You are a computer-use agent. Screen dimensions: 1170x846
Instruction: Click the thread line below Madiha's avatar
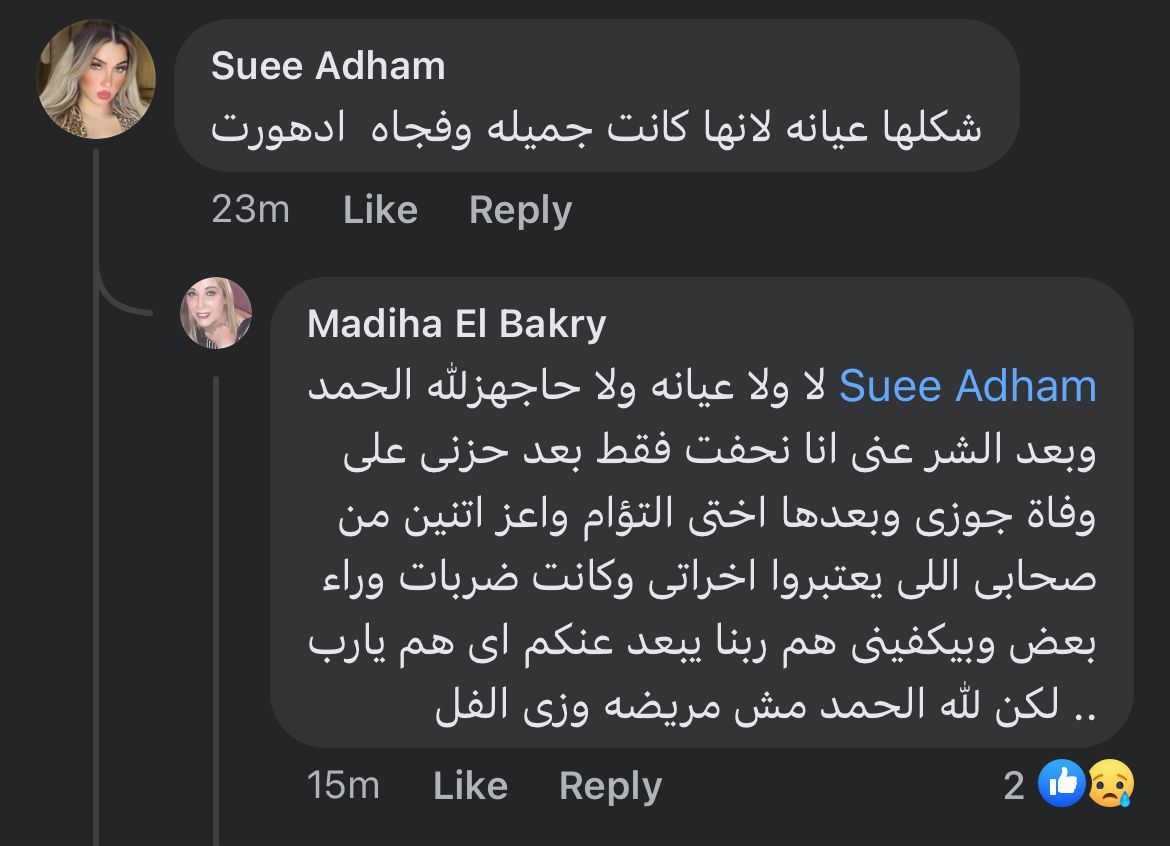pyautogui.click(x=216, y=600)
